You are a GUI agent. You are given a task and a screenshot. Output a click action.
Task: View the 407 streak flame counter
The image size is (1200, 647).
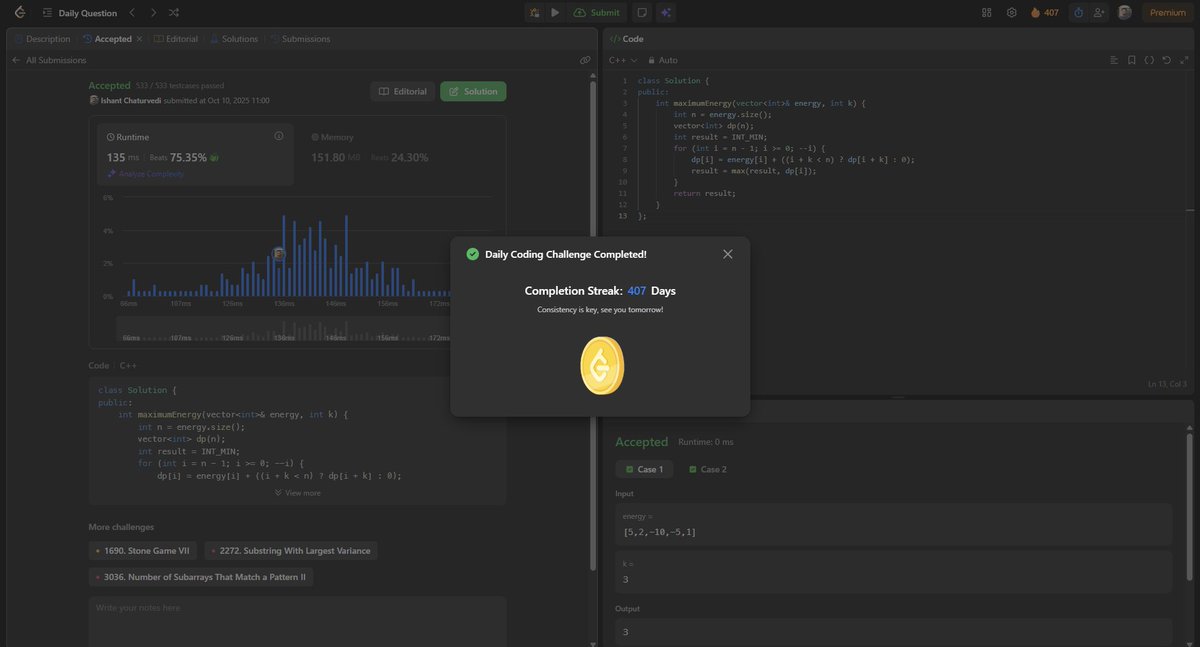point(1044,13)
